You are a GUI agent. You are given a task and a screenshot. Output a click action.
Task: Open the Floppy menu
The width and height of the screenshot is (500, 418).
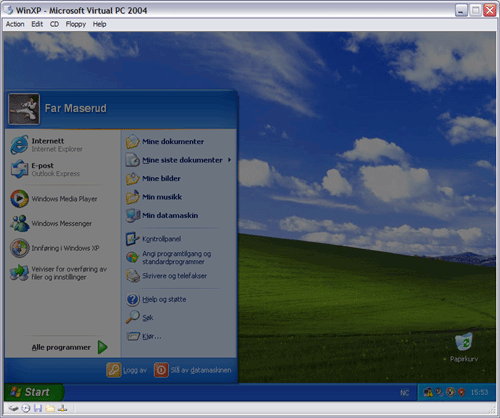click(76, 24)
